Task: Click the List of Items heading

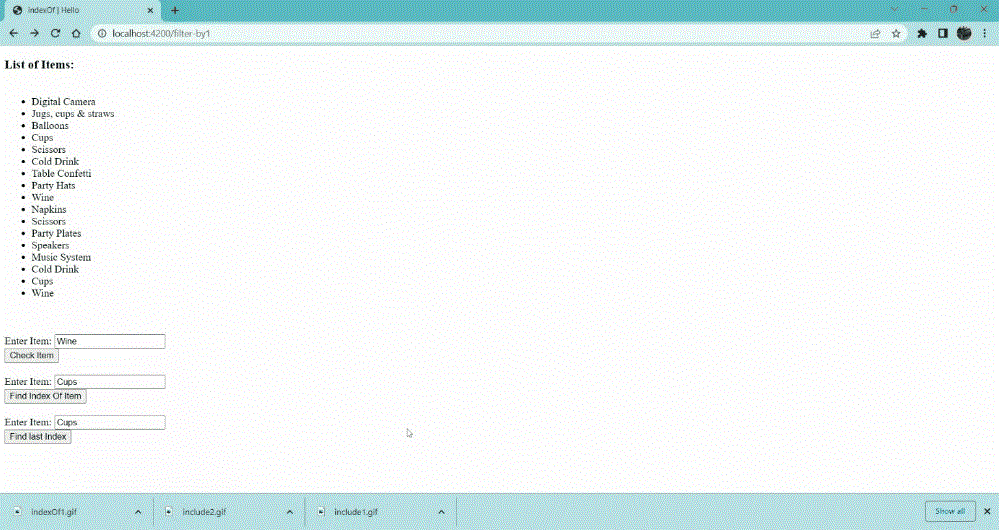Action: [40, 65]
